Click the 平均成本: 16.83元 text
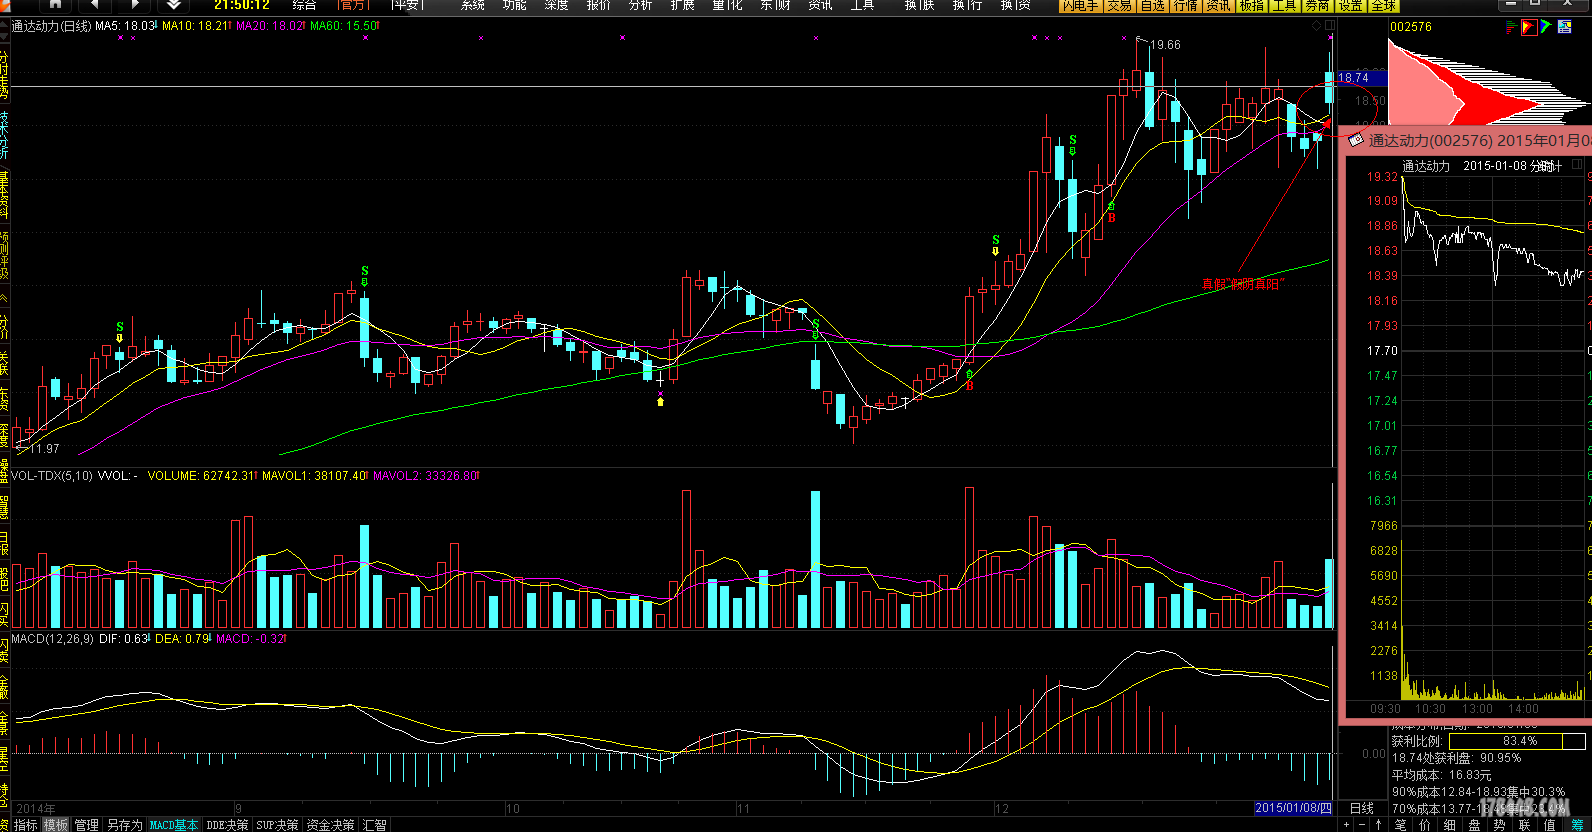 [1441, 775]
